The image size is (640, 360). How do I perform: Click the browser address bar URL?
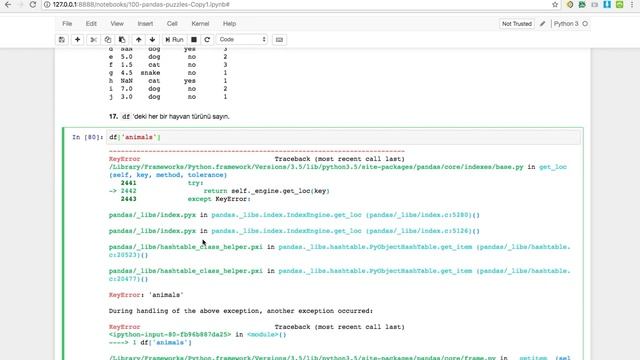pos(141,4)
